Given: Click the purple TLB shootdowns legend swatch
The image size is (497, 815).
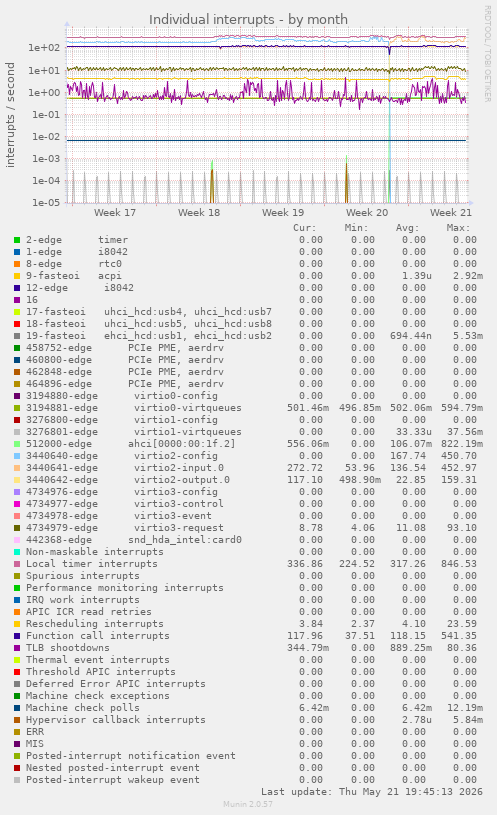Looking at the screenshot, I should tap(17, 648).
